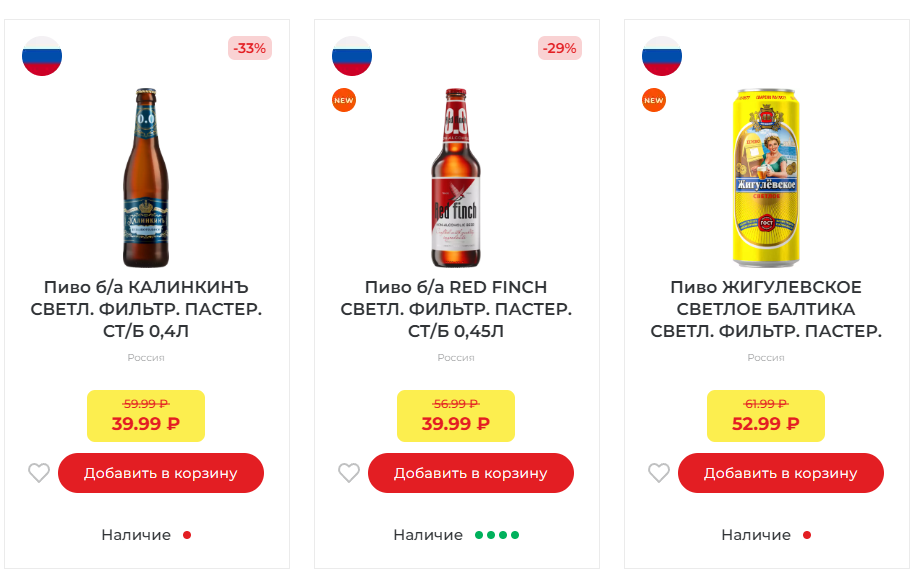Image resolution: width=920 pixels, height=575 pixels.
Task: Open Жигулевское Балтика beer title link
Action: point(766,309)
